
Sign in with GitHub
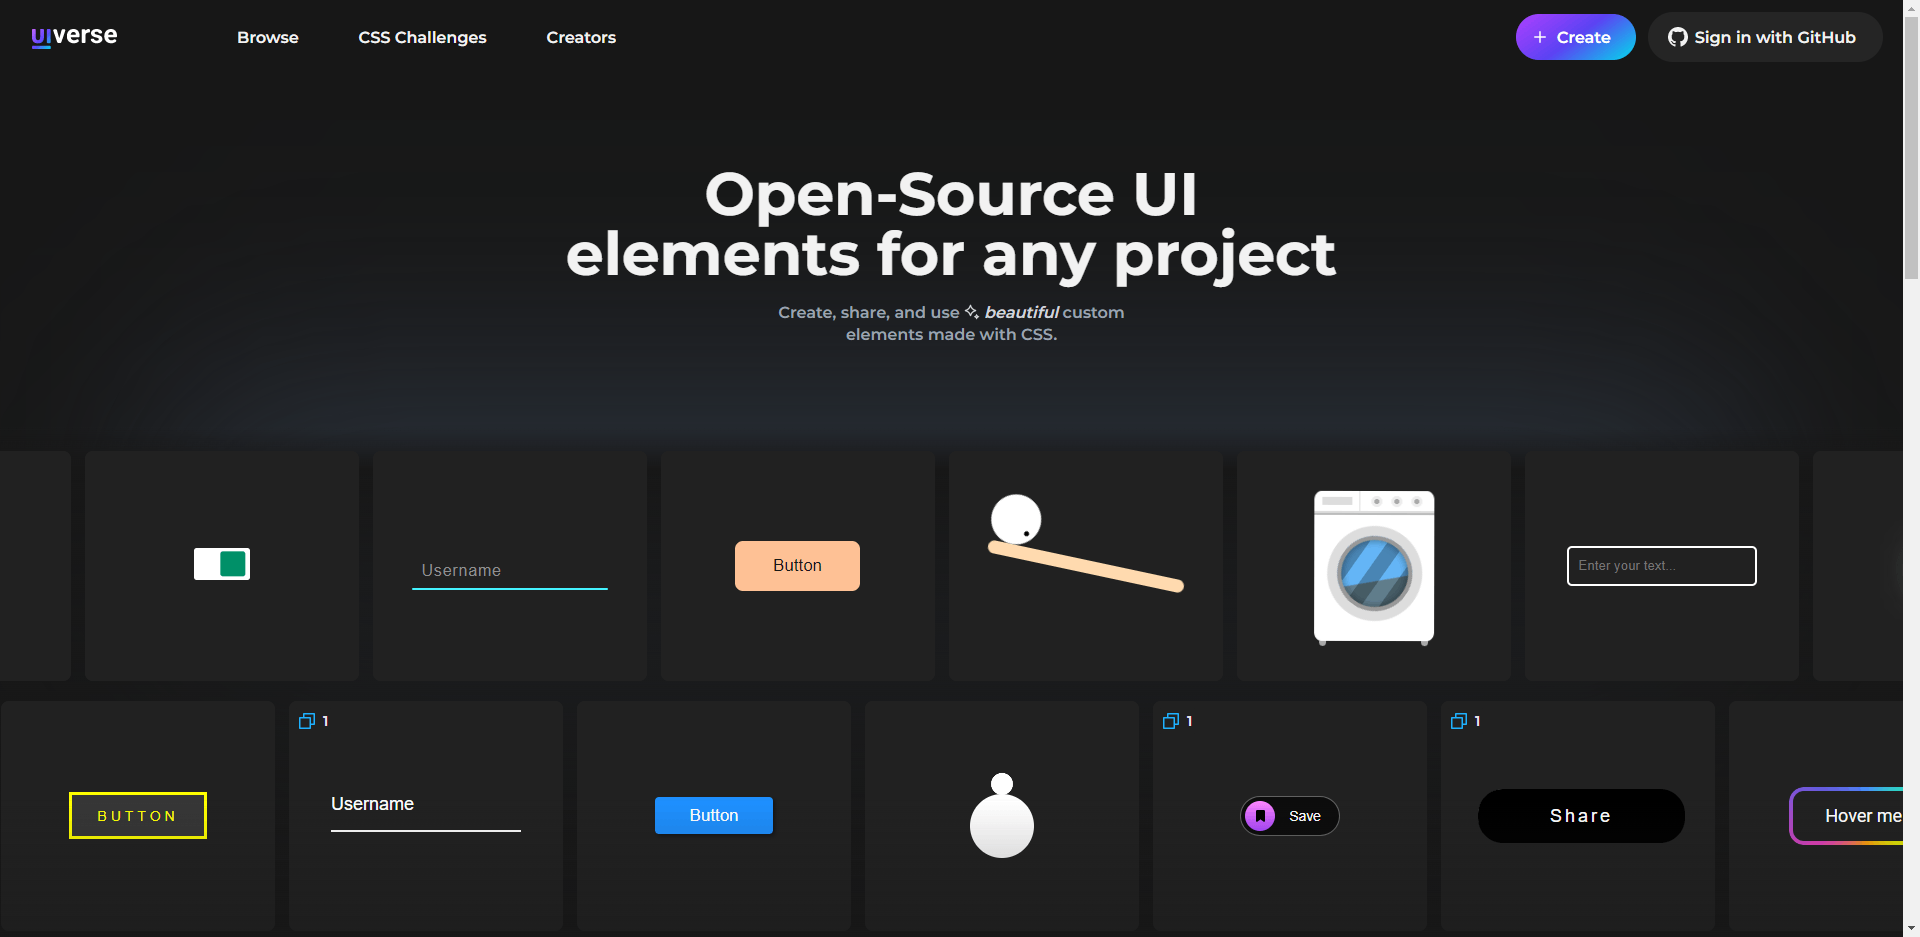[x=1765, y=37]
